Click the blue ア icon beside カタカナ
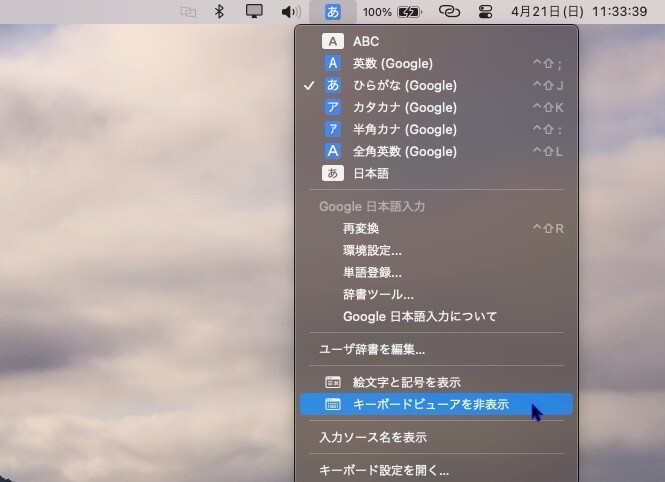Image resolution: width=665 pixels, height=482 pixels. [333, 107]
